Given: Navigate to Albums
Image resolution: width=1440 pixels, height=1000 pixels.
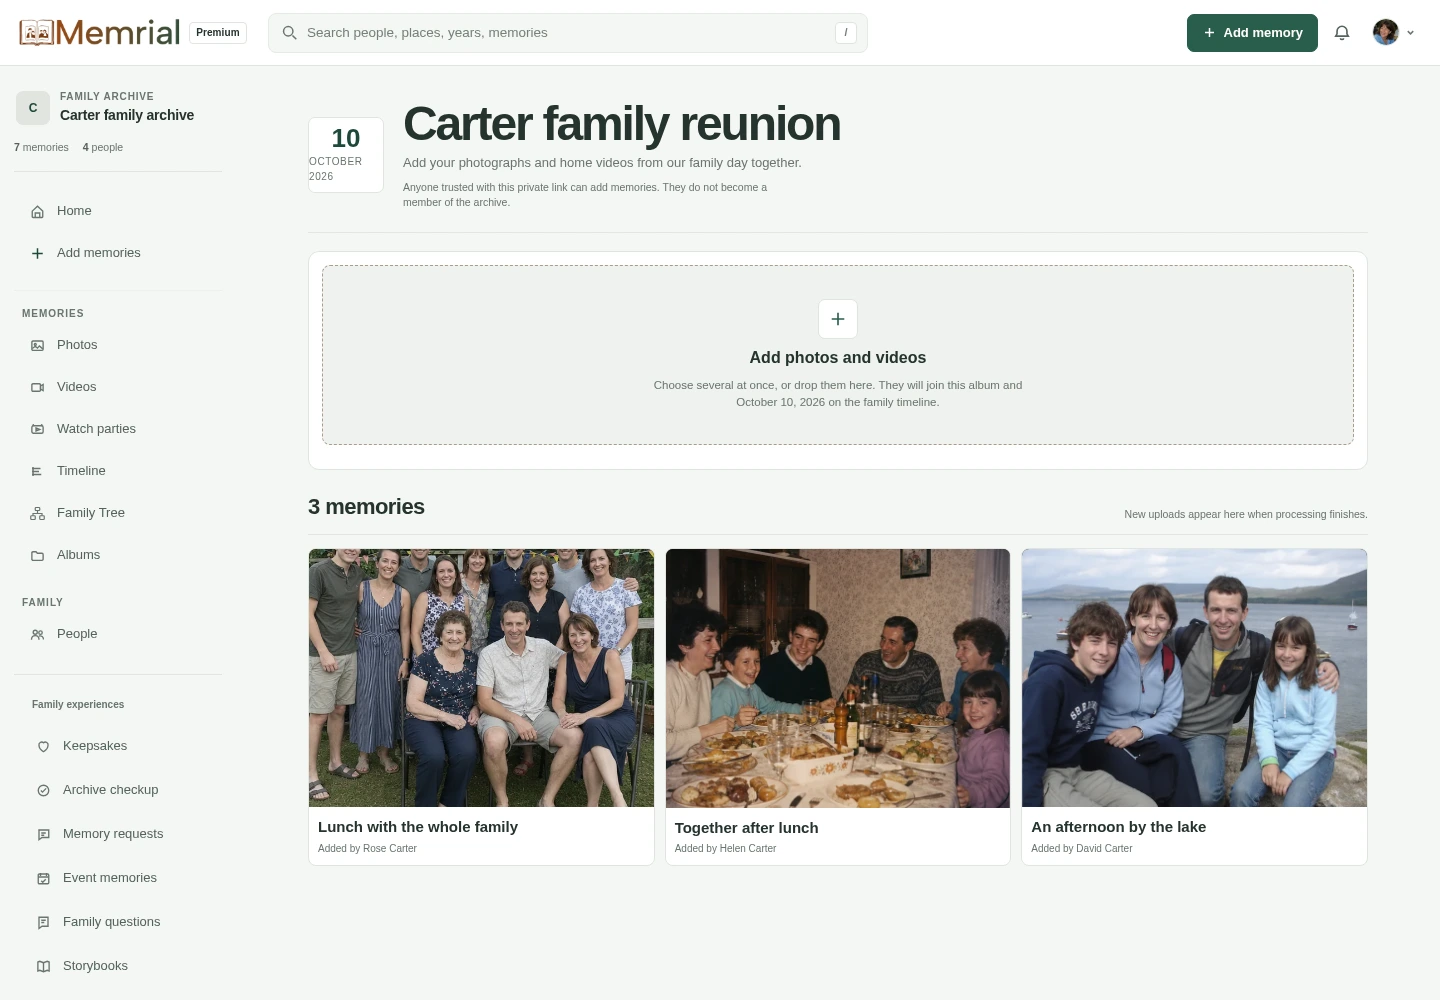Looking at the screenshot, I should point(118,555).
